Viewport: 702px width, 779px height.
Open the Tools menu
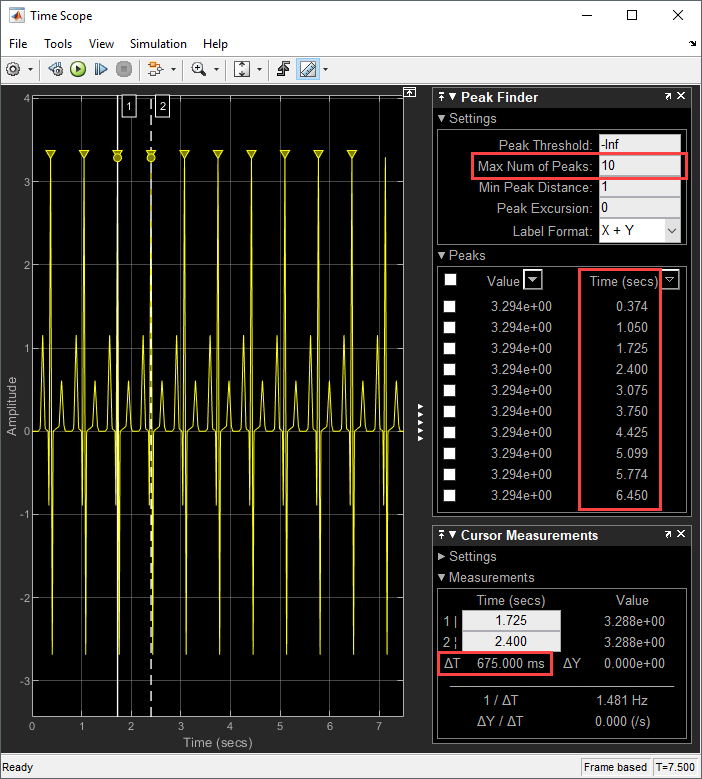58,44
